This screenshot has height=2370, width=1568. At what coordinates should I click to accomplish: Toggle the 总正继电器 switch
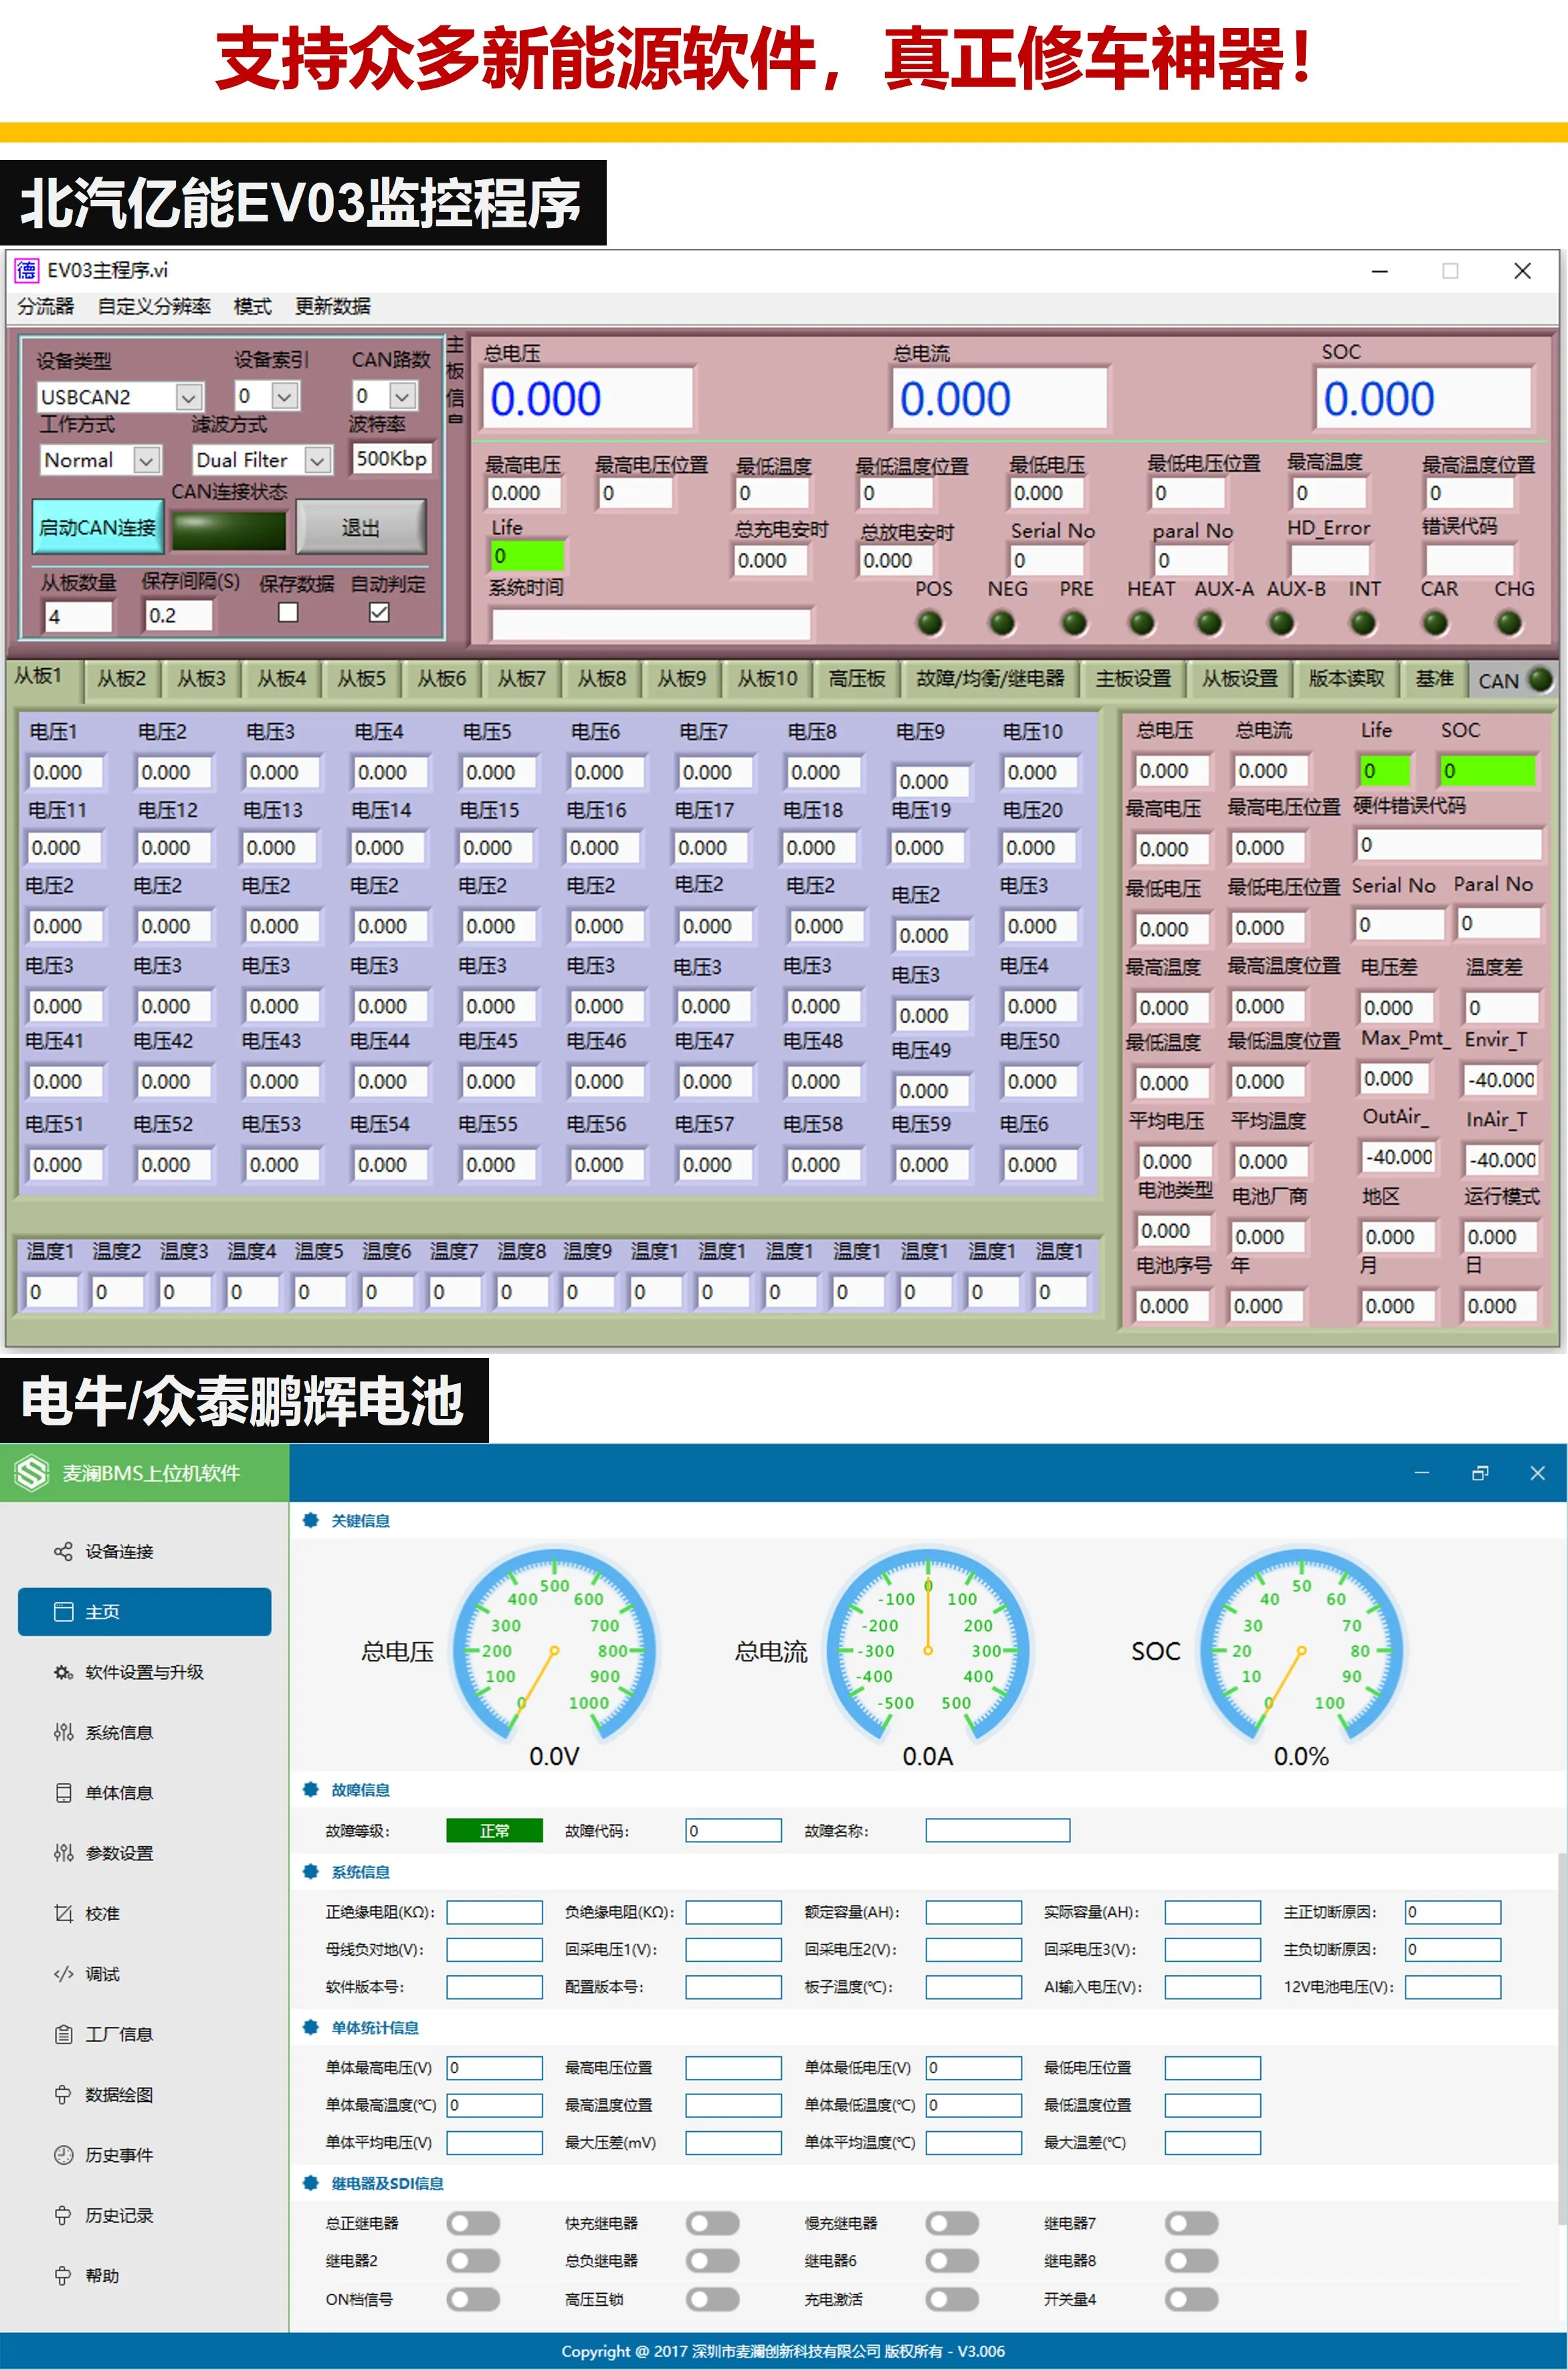tap(473, 2223)
